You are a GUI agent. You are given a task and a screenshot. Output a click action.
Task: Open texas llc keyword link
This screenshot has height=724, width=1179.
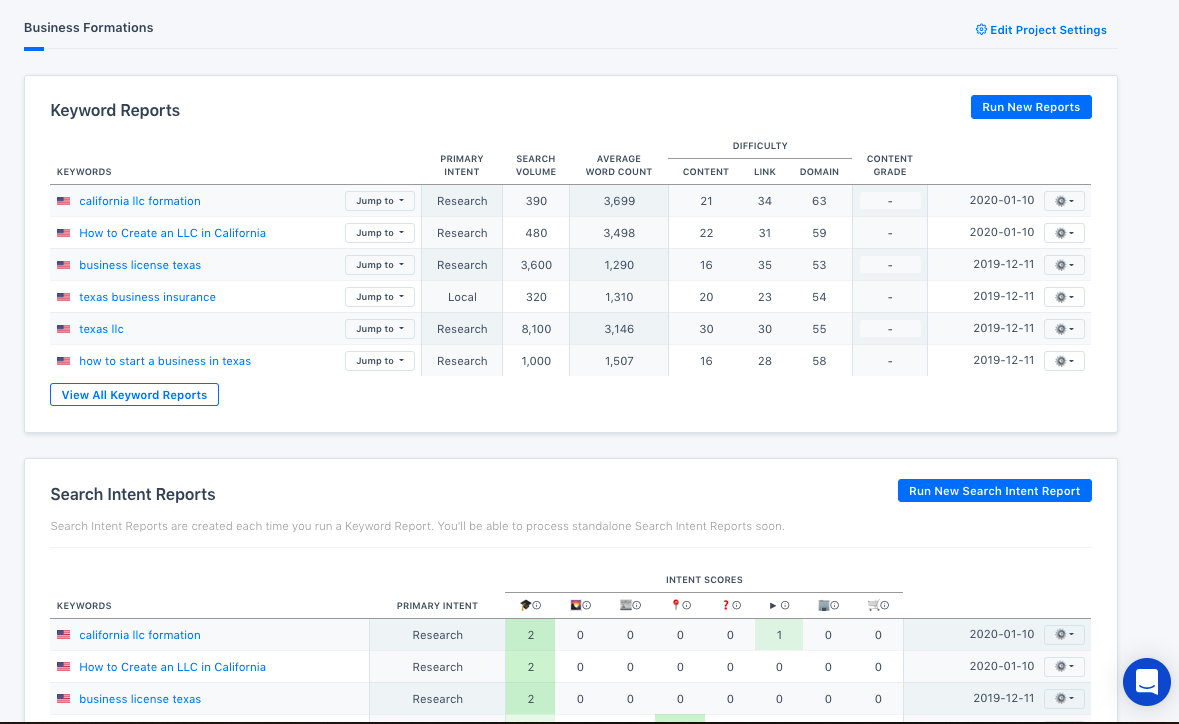(x=102, y=329)
